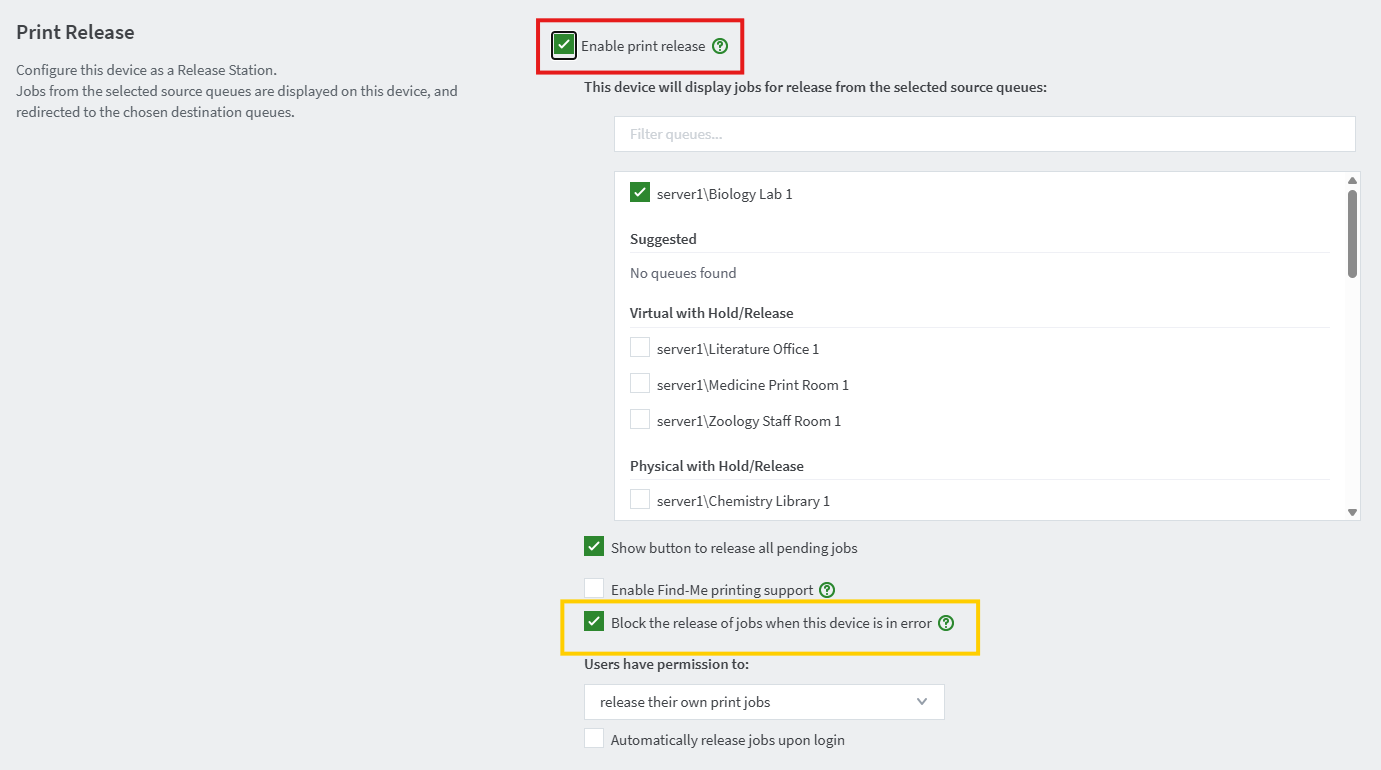Click the 'Suggested' section heading
Screen dimensions: 1381x770
663,239
